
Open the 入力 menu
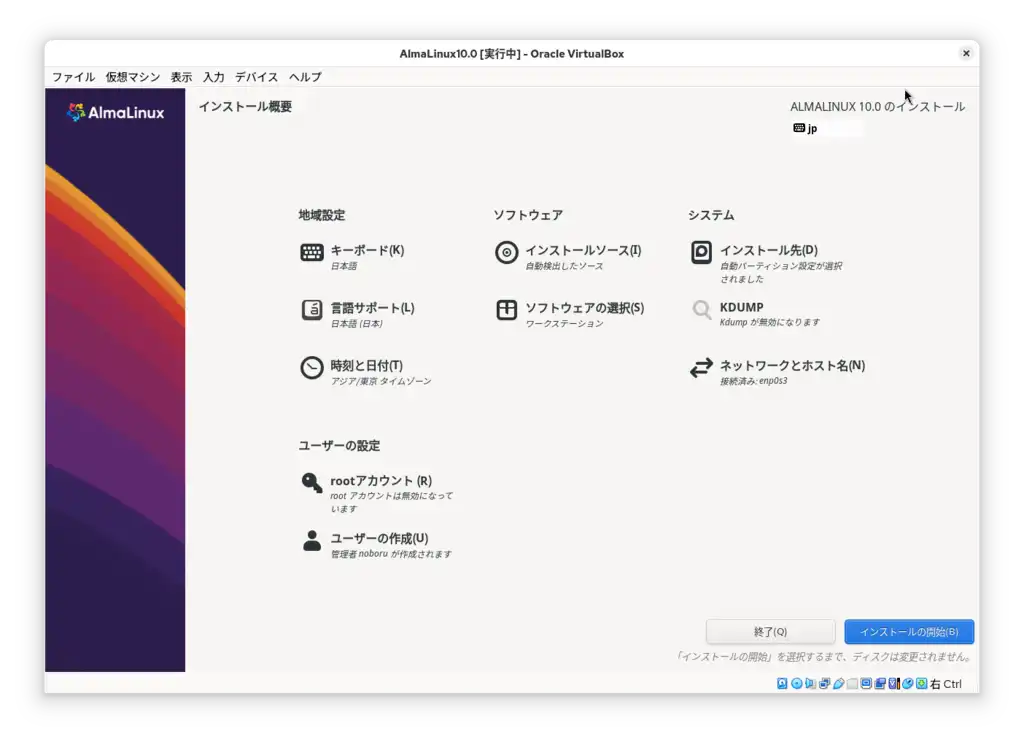[213, 76]
